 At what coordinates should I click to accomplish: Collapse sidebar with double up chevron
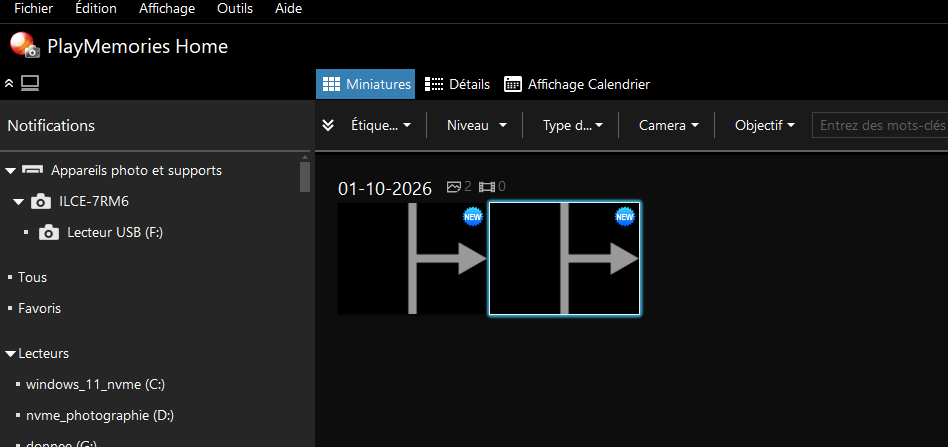click(9, 84)
